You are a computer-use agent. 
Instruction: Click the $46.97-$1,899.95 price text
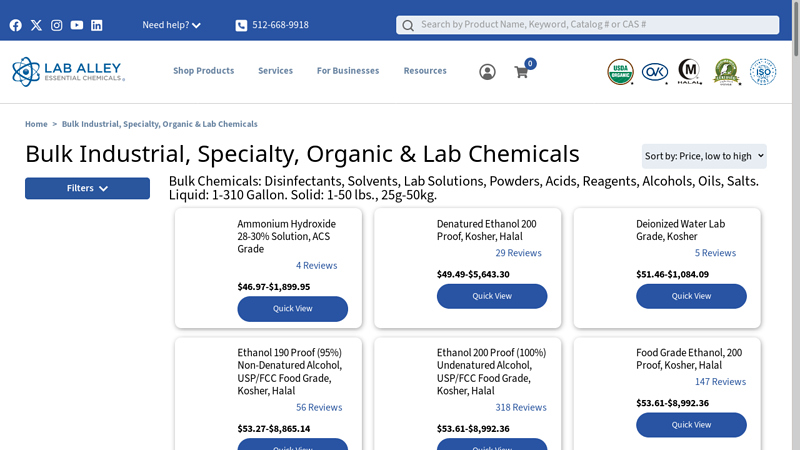(273, 287)
